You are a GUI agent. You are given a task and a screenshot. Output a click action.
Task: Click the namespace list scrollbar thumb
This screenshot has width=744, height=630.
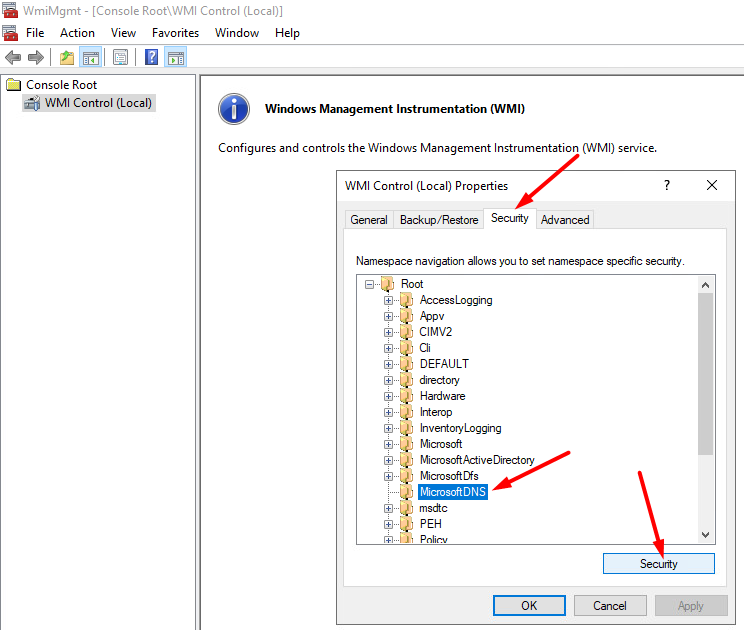(x=706, y=374)
